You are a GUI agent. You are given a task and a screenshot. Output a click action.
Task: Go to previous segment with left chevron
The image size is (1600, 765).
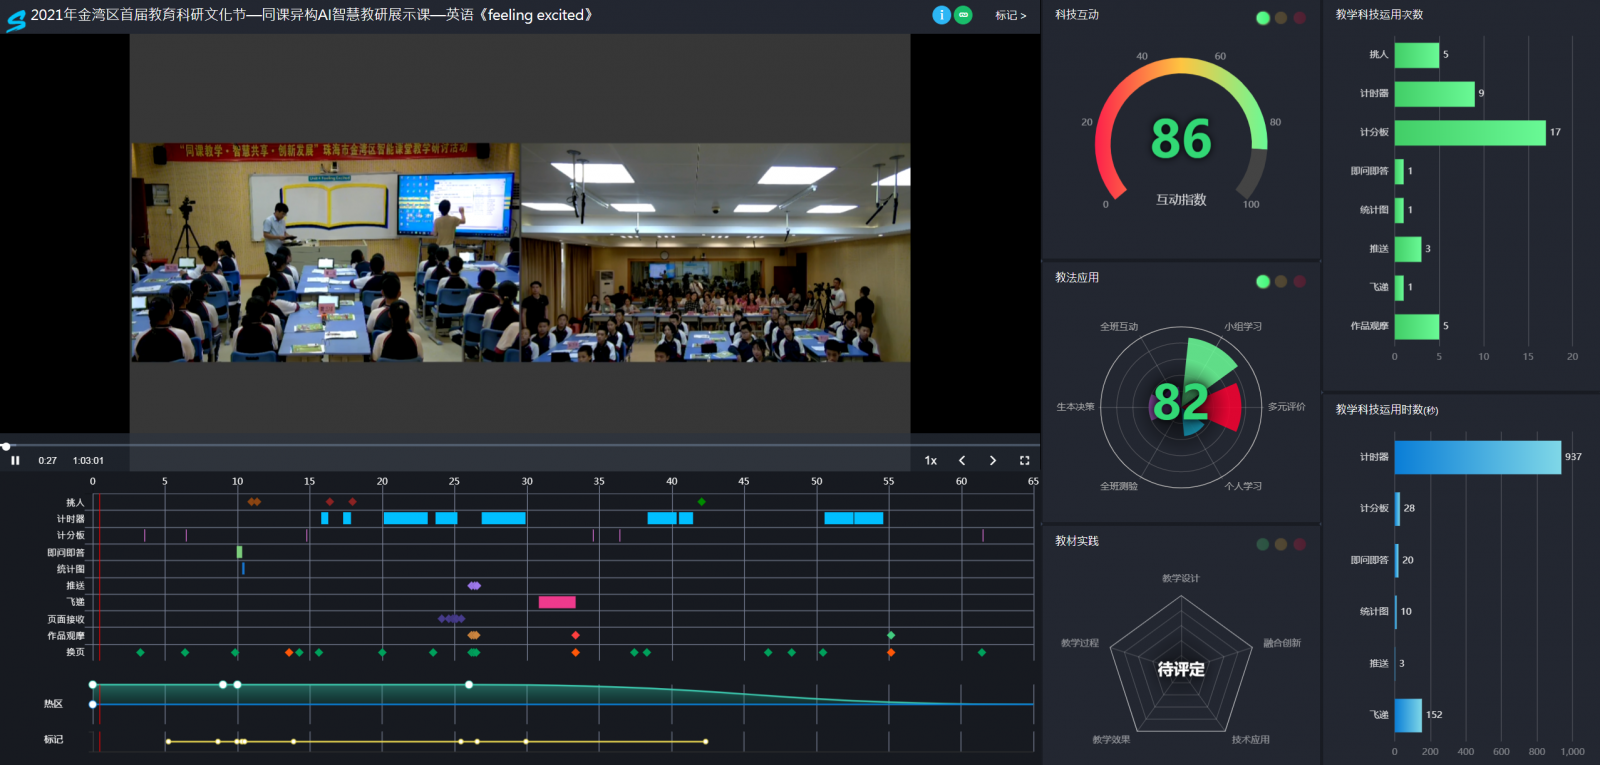(x=962, y=461)
